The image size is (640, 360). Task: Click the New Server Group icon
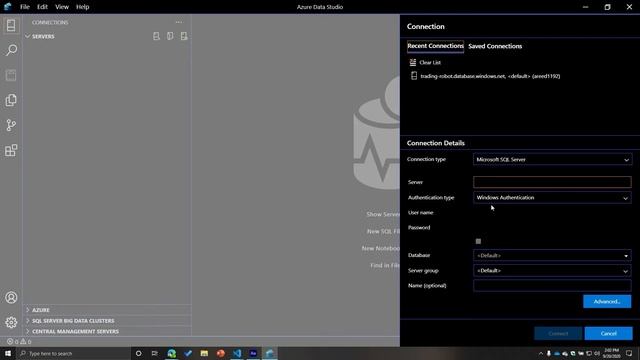[170, 36]
